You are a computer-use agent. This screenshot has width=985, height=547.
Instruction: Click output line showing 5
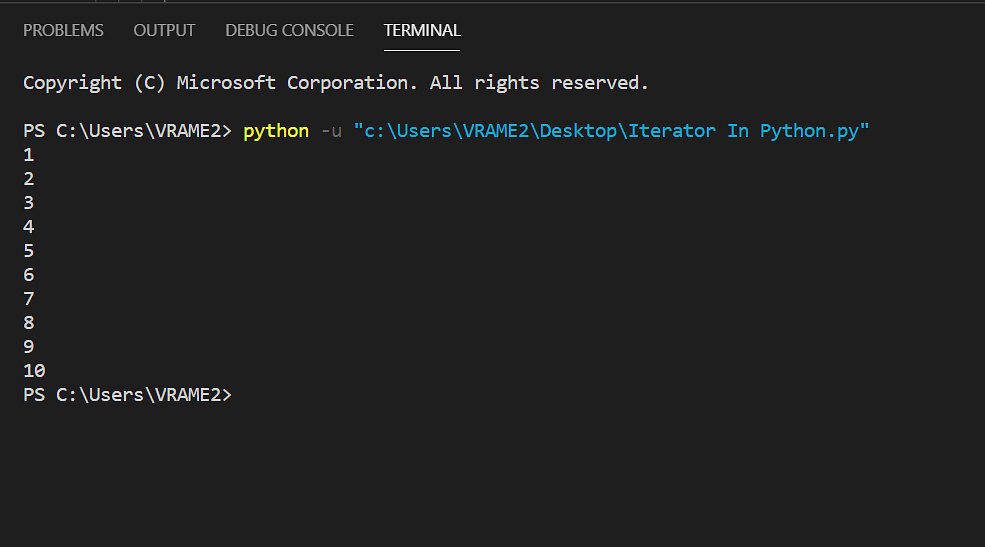pos(28,251)
